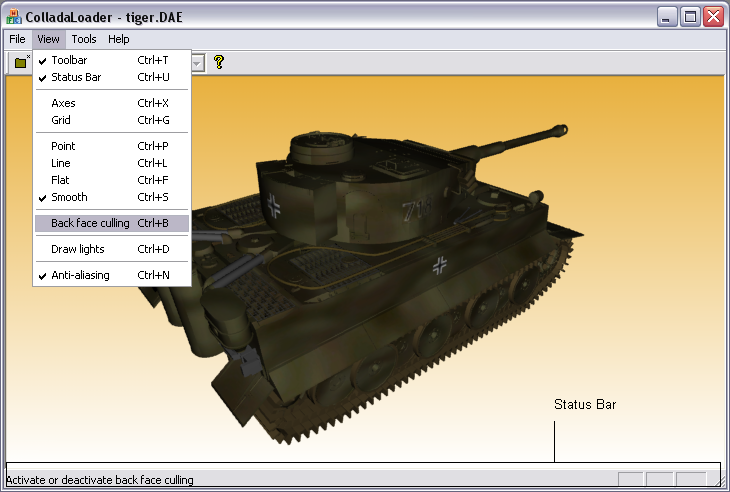730x492 pixels.
Task: Close the ColladaLoader window
Action: (x=714, y=17)
